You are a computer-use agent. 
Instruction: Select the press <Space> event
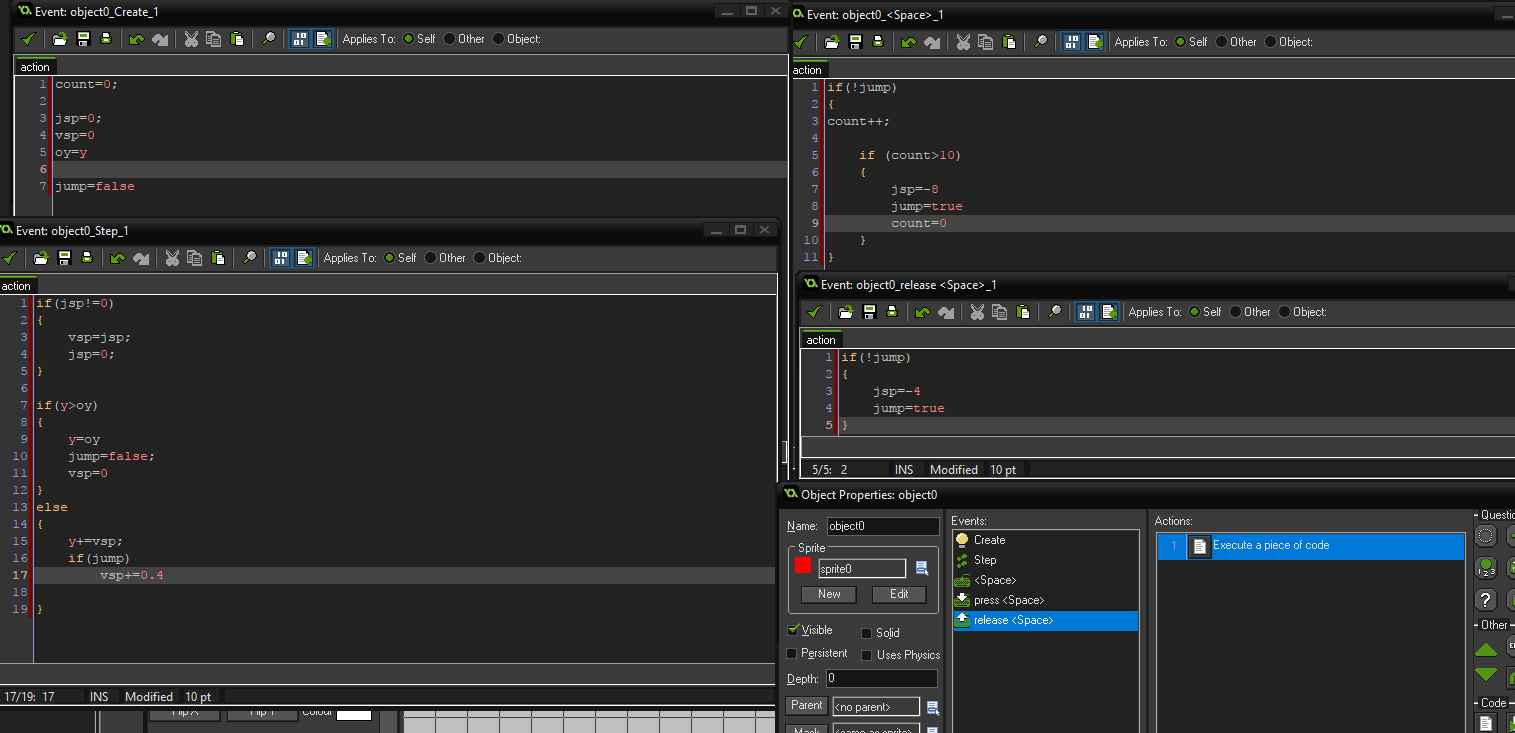click(1008, 600)
